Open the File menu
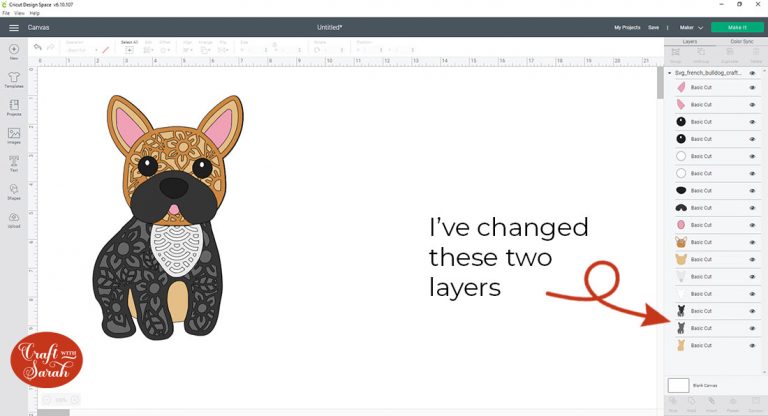 pyautogui.click(x=6, y=13)
